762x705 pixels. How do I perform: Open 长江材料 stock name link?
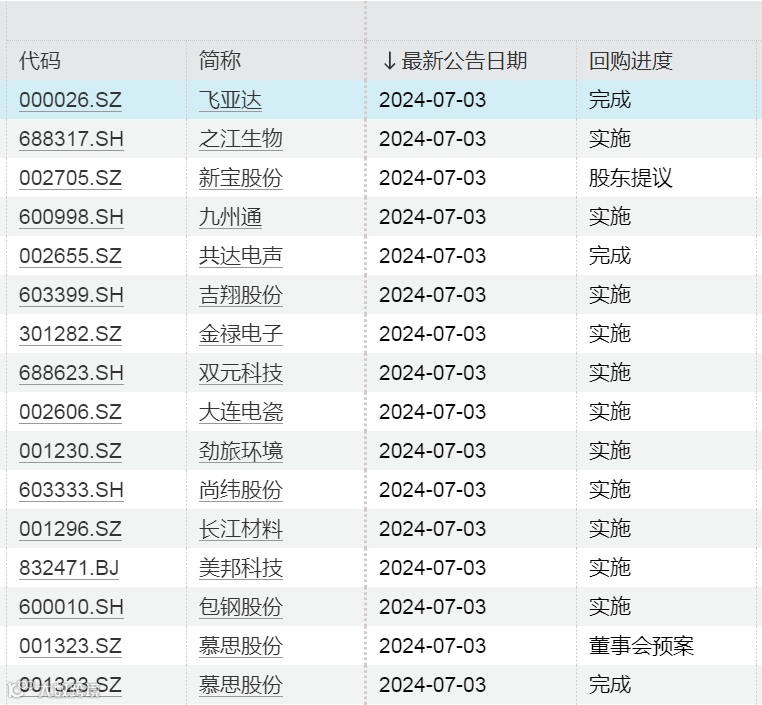coord(241,529)
